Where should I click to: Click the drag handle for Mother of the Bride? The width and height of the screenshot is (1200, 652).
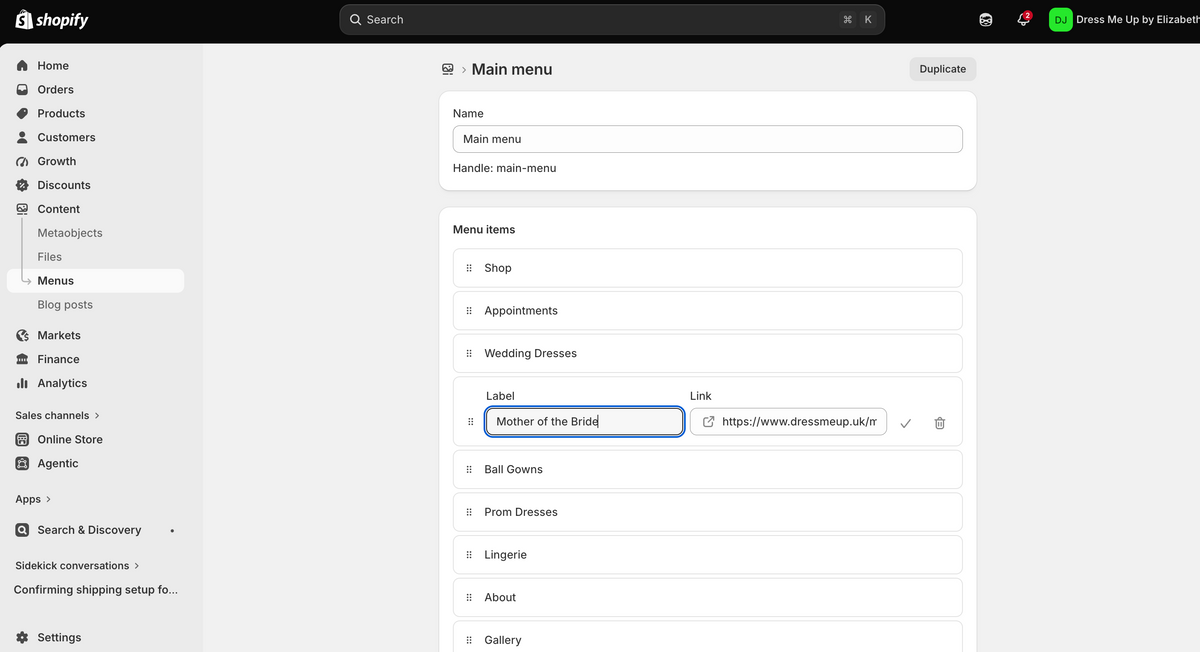(471, 422)
